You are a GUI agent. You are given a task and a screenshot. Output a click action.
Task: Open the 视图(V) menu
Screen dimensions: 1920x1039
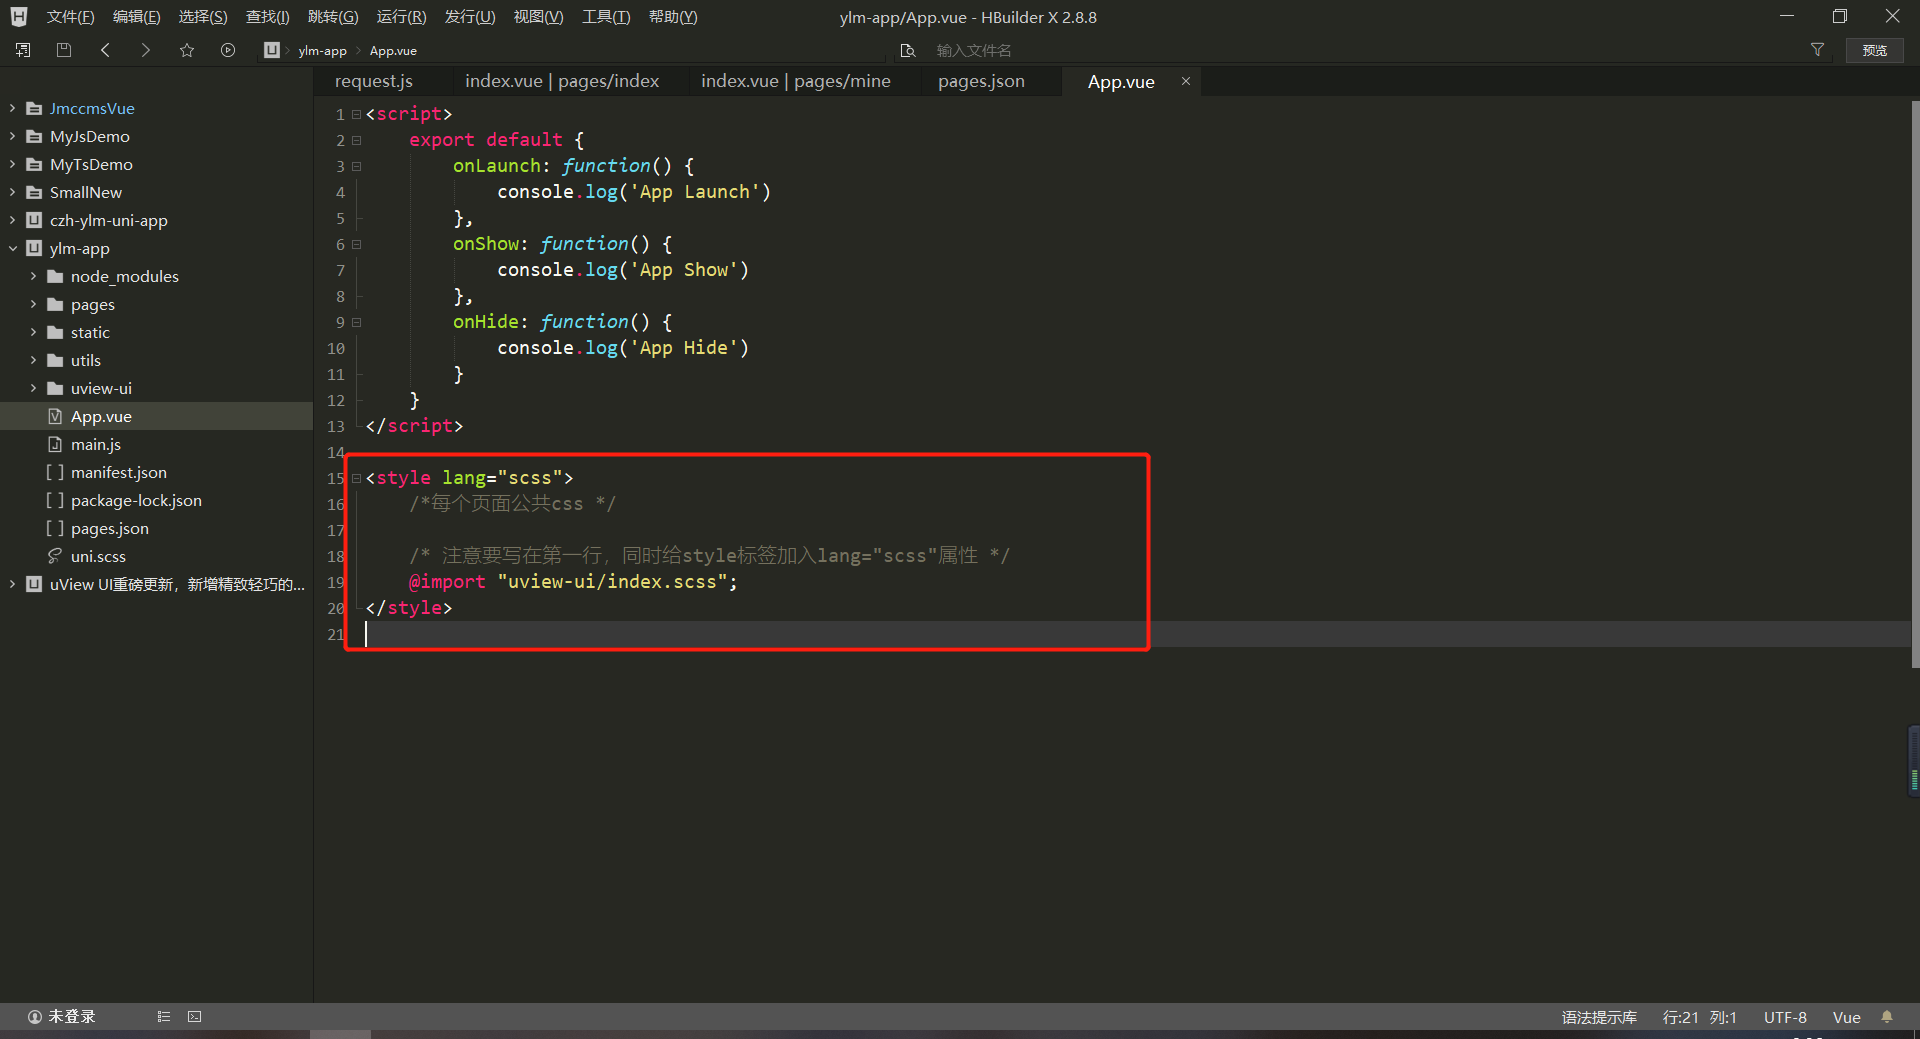(x=538, y=17)
